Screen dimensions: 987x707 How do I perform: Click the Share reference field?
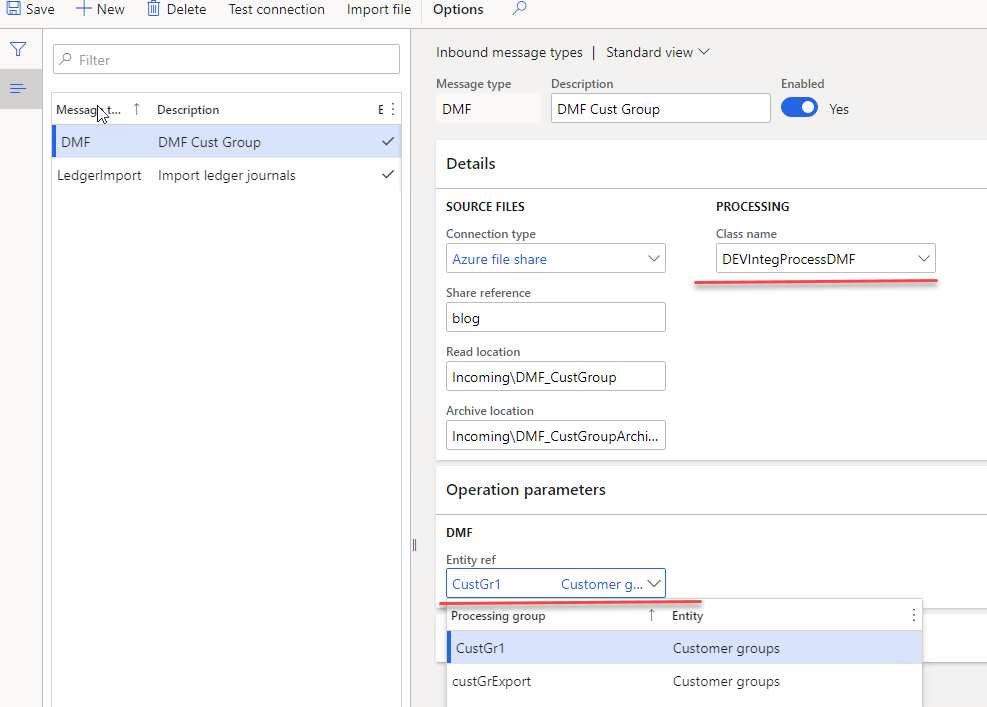[556, 317]
